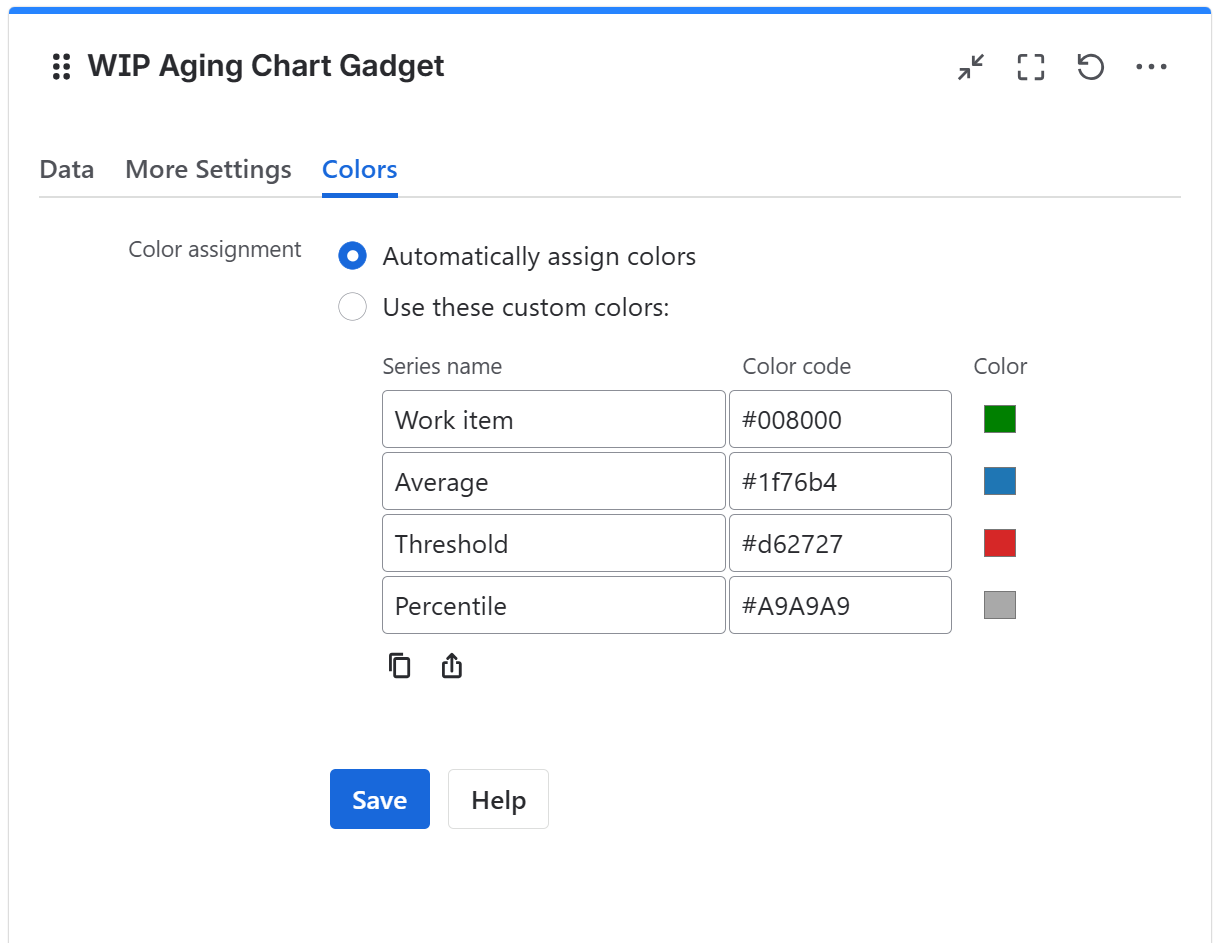Viewport: 1222px width, 943px height.
Task: Copy the color series list
Action: point(399,665)
